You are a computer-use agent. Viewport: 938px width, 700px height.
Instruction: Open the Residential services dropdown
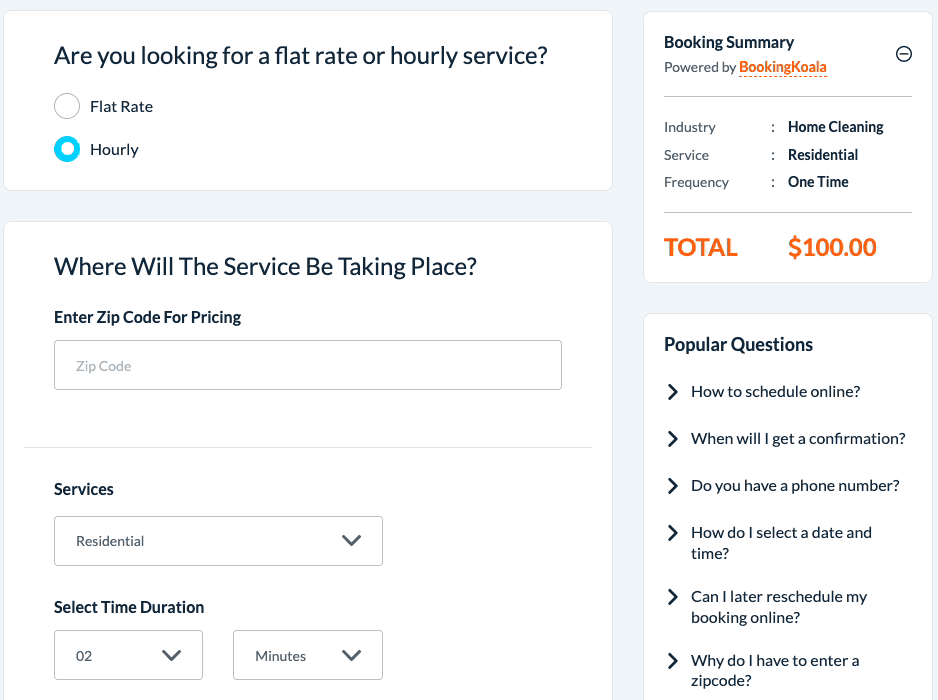point(218,541)
